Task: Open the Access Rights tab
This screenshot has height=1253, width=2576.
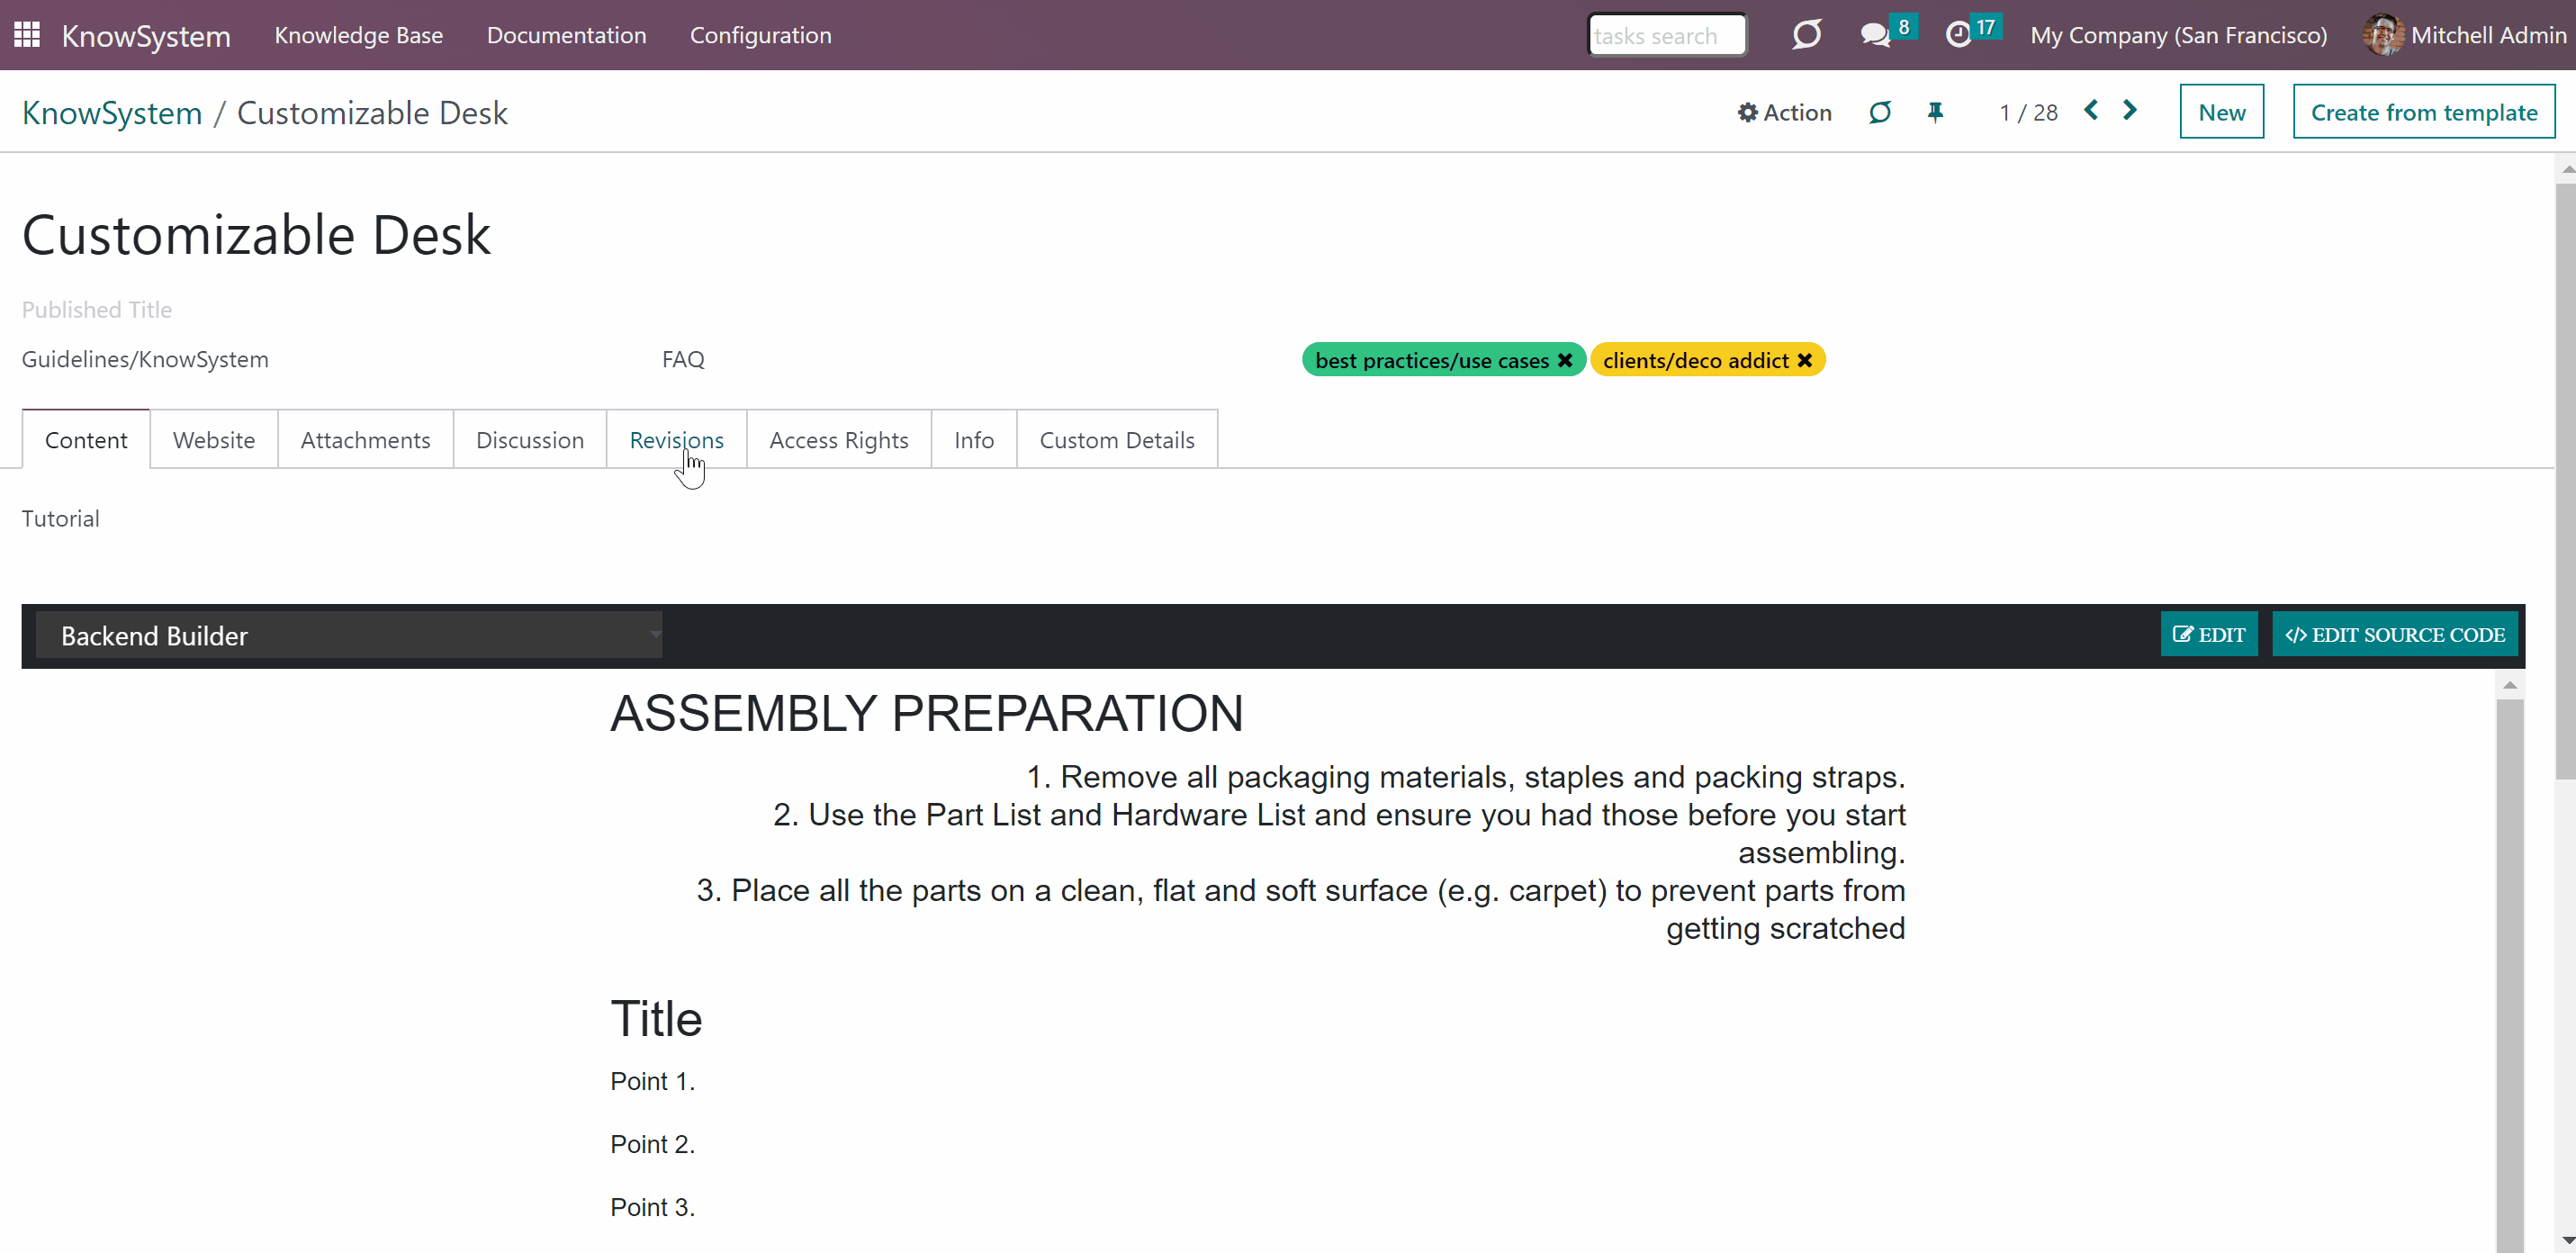Action: (x=838, y=440)
